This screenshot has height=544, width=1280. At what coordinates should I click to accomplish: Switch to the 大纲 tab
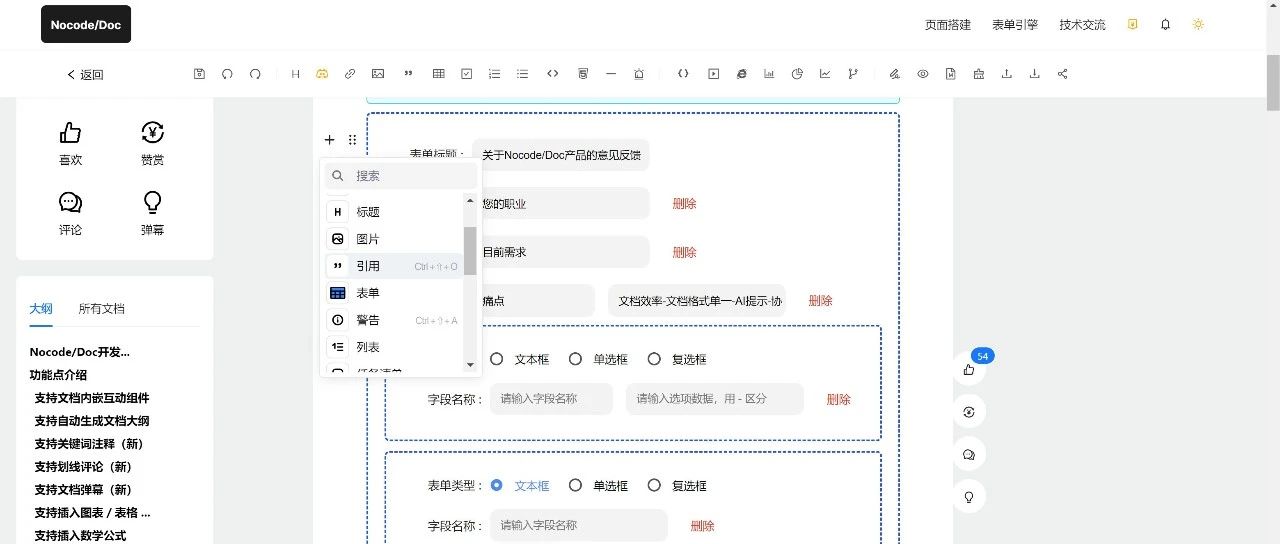[x=41, y=309]
